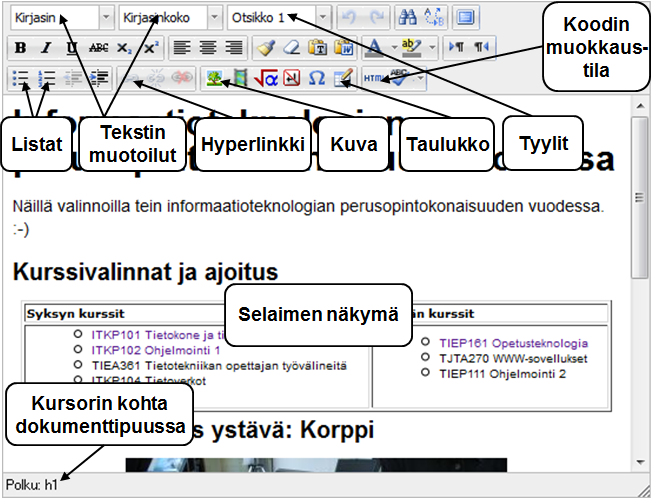Click the prevent automatic linking icon
Image resolution: width=652 pixels, height=498 pixels.
[x=182, y=78]
